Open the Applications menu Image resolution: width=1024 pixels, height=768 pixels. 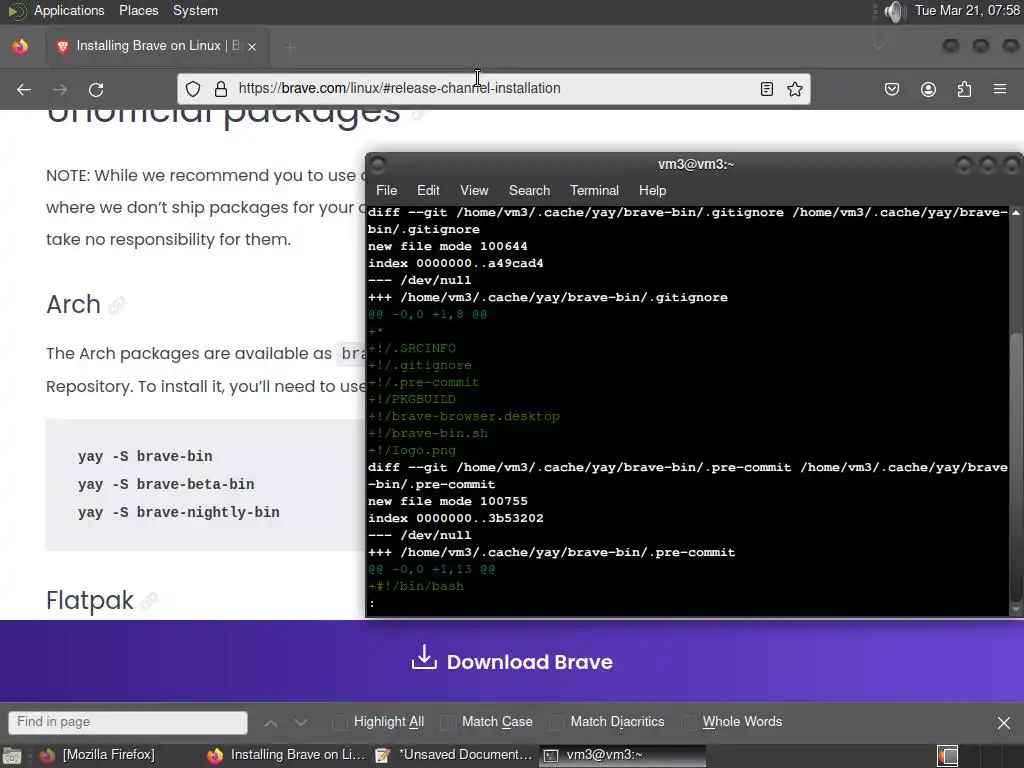point(69,11)
